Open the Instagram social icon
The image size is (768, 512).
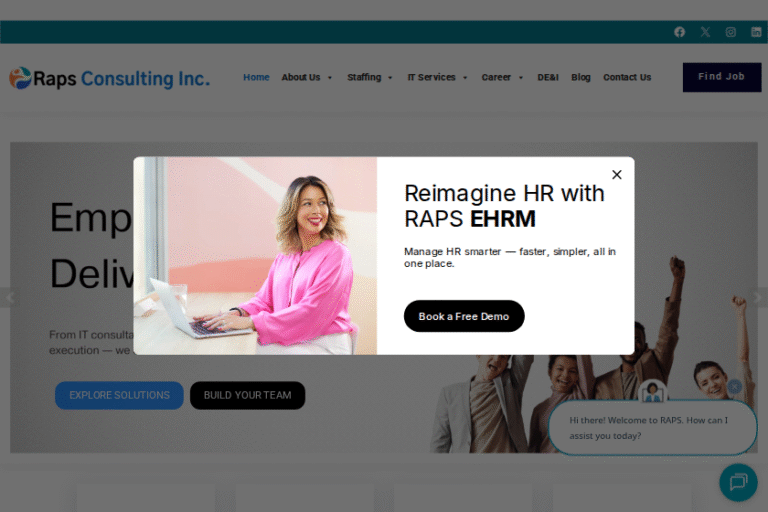[x=731, y=32]
